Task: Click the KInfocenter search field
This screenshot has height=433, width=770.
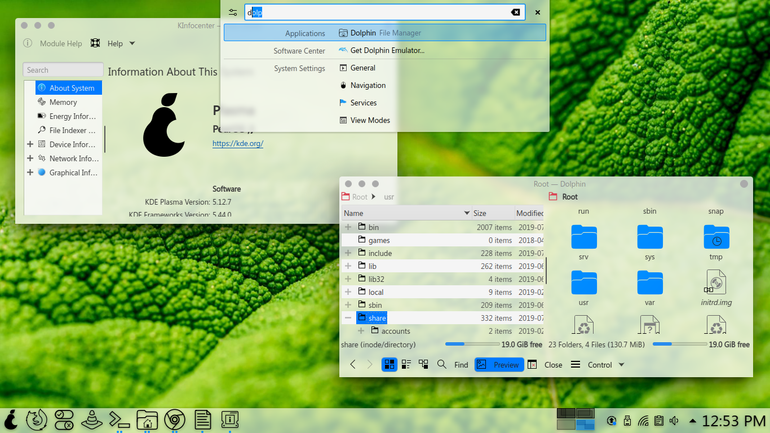Action: click(x=63, y=70)
